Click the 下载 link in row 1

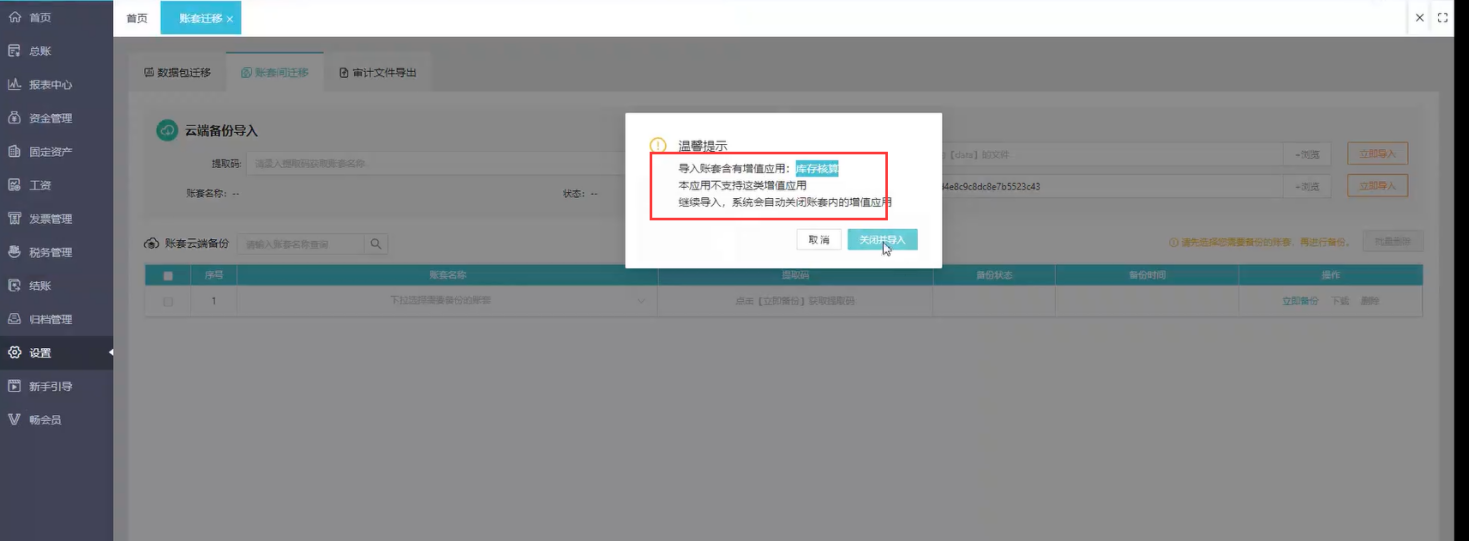pos(1340,301)
